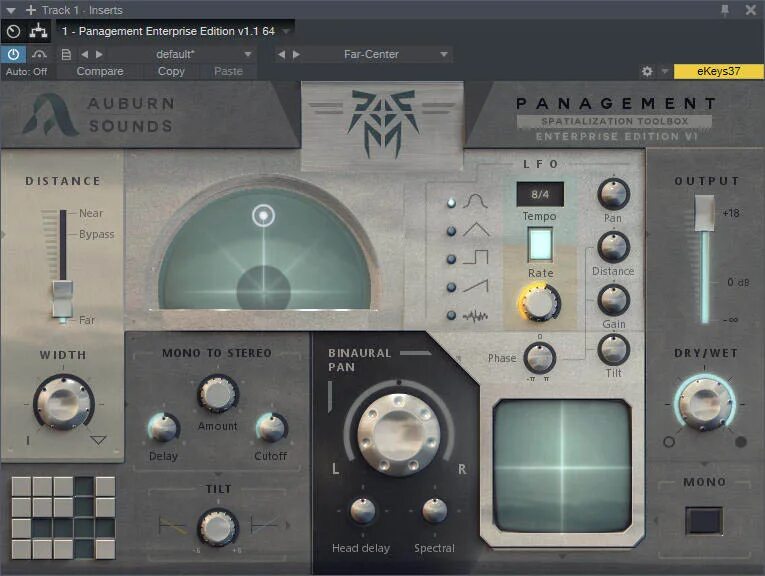The image size is (765, 576).
Task: Click the clock automation icon
Action: (x=13, y=31)
